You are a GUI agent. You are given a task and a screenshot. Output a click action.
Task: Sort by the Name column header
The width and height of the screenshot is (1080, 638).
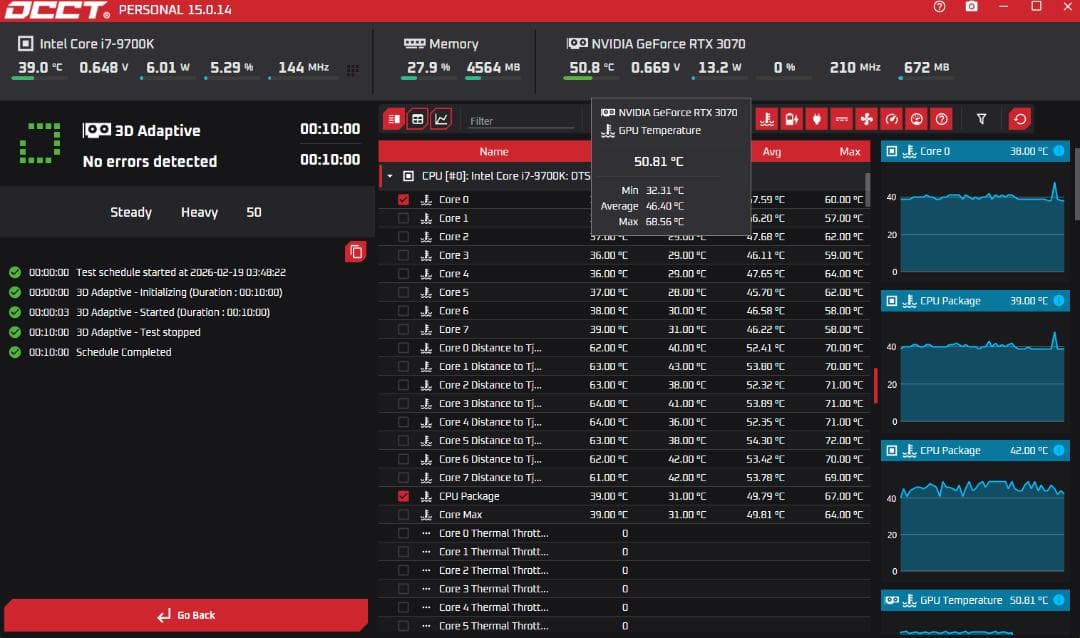pos(494,152)
